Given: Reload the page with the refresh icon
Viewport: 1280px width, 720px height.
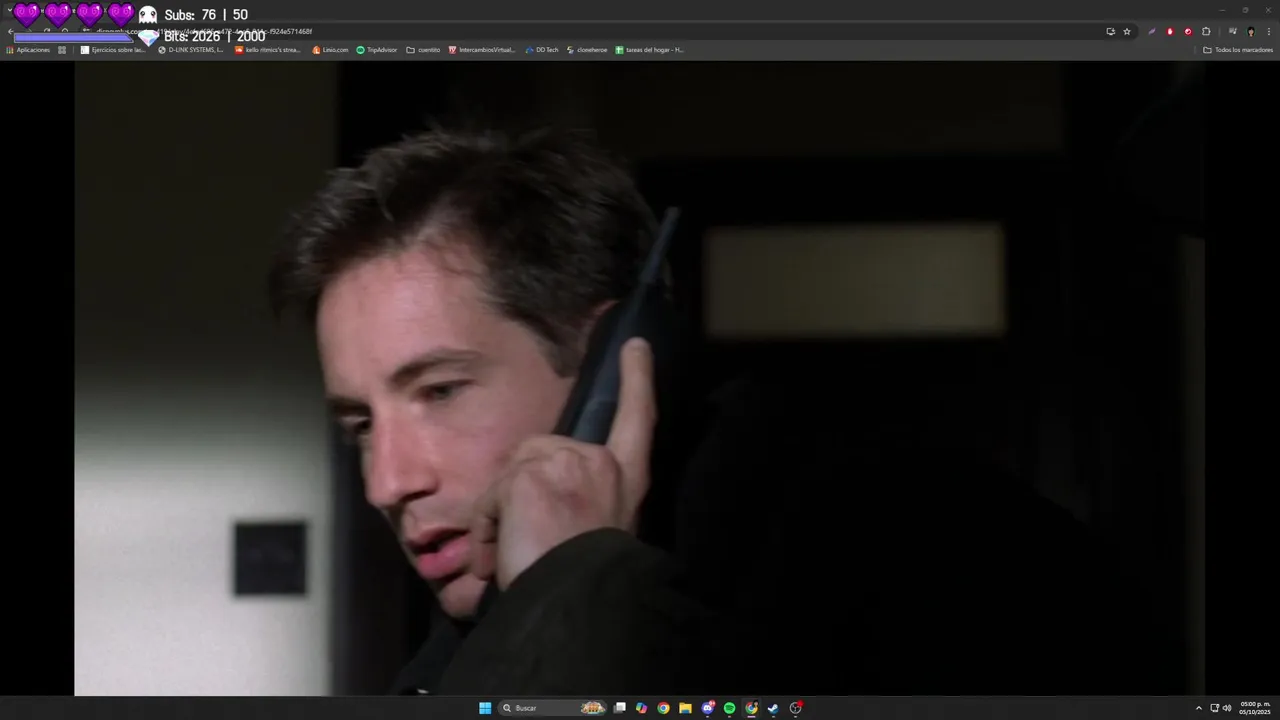Looking at the screenshot, I should point(47,31).
